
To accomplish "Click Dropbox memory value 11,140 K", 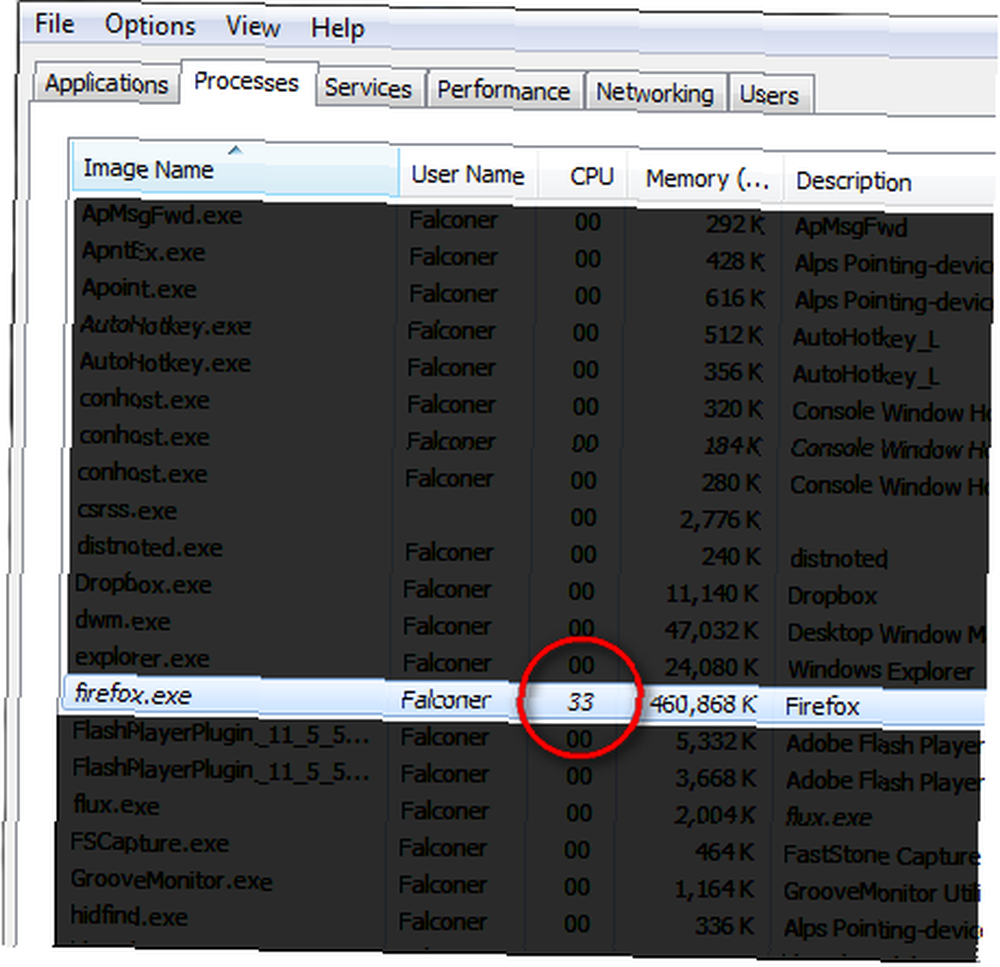I will 712,594.
